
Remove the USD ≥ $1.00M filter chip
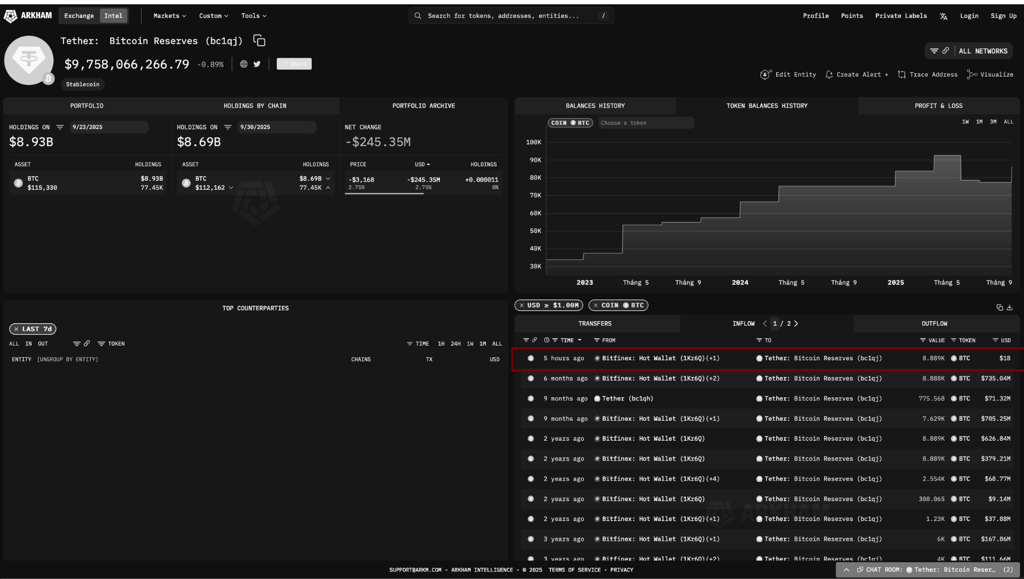(522, 305)
